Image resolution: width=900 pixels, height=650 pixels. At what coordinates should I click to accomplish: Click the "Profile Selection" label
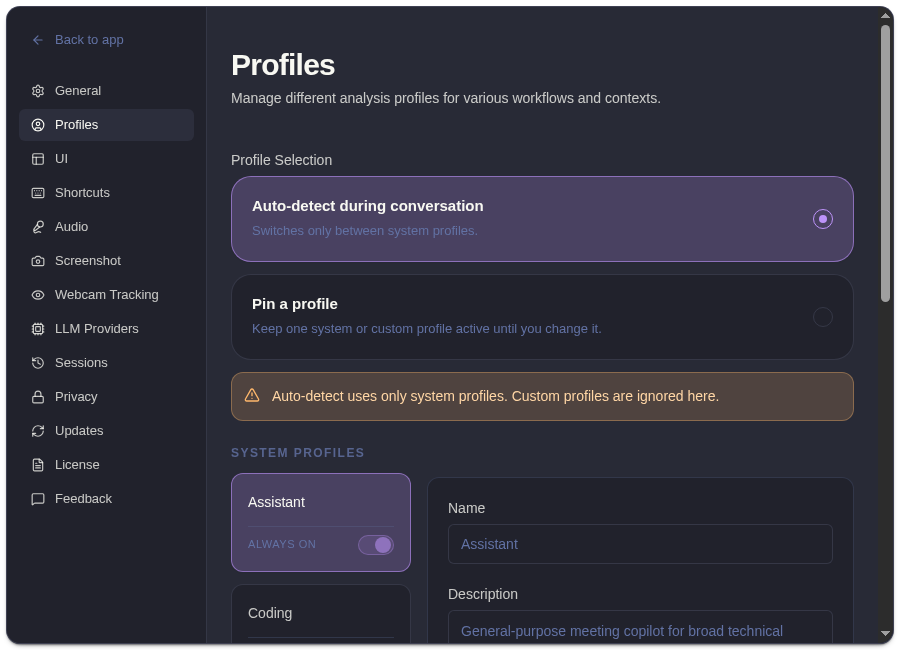coord(281,160)
